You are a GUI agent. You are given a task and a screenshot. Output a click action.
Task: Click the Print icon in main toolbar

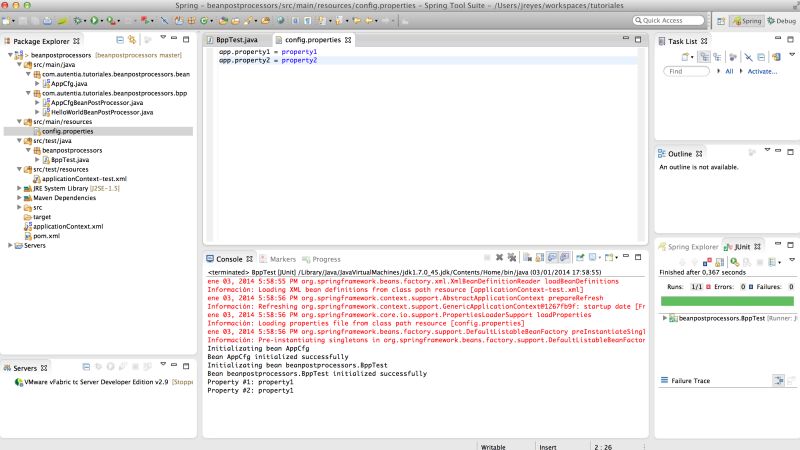[x=47, y=21]
